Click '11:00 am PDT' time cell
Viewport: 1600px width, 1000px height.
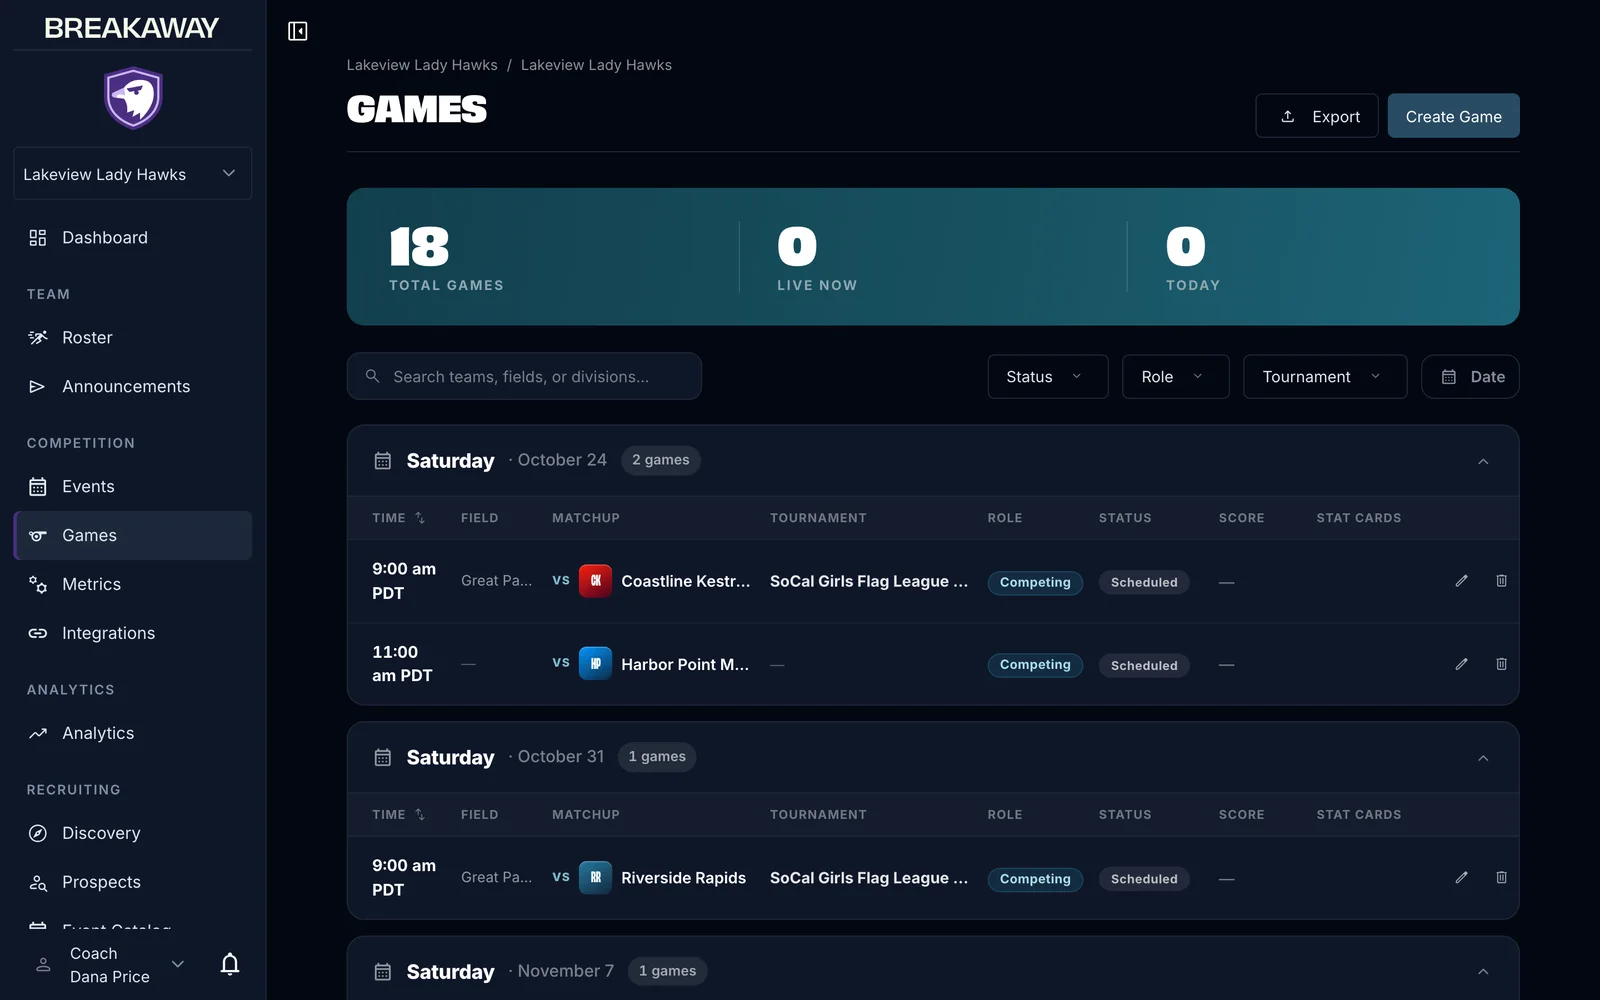pyautogui.click(x=402, y=664)
